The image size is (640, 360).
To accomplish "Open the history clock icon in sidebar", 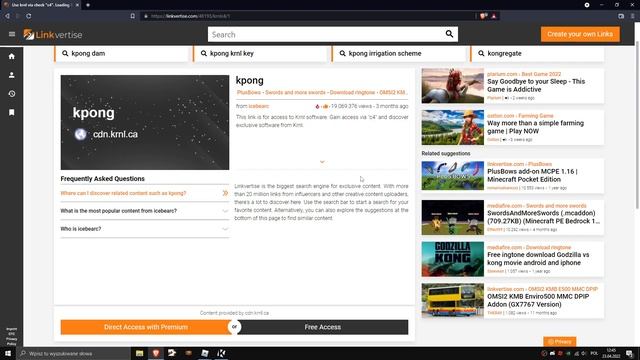I will click(11, 93).
